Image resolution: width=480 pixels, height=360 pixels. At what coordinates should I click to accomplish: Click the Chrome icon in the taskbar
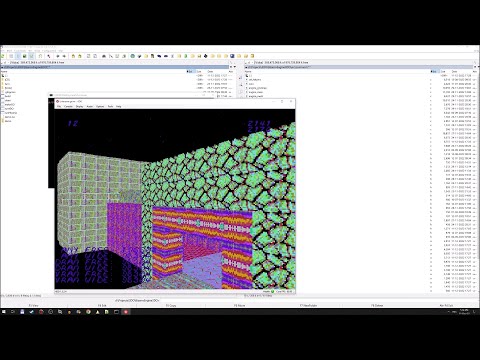[x=88, y=312]
